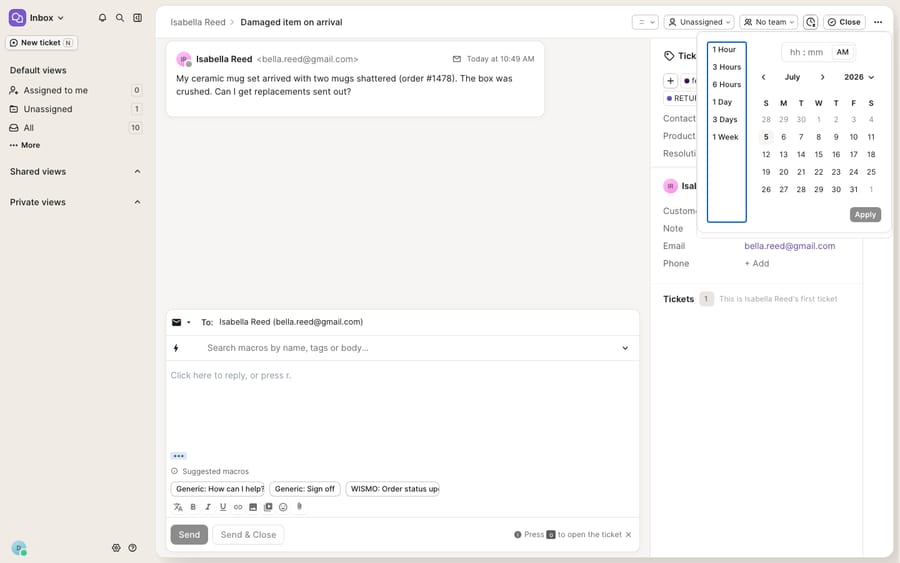Open the Unassigned assignee dropdown
Screen dimensions: 900x563
point(699,22)
